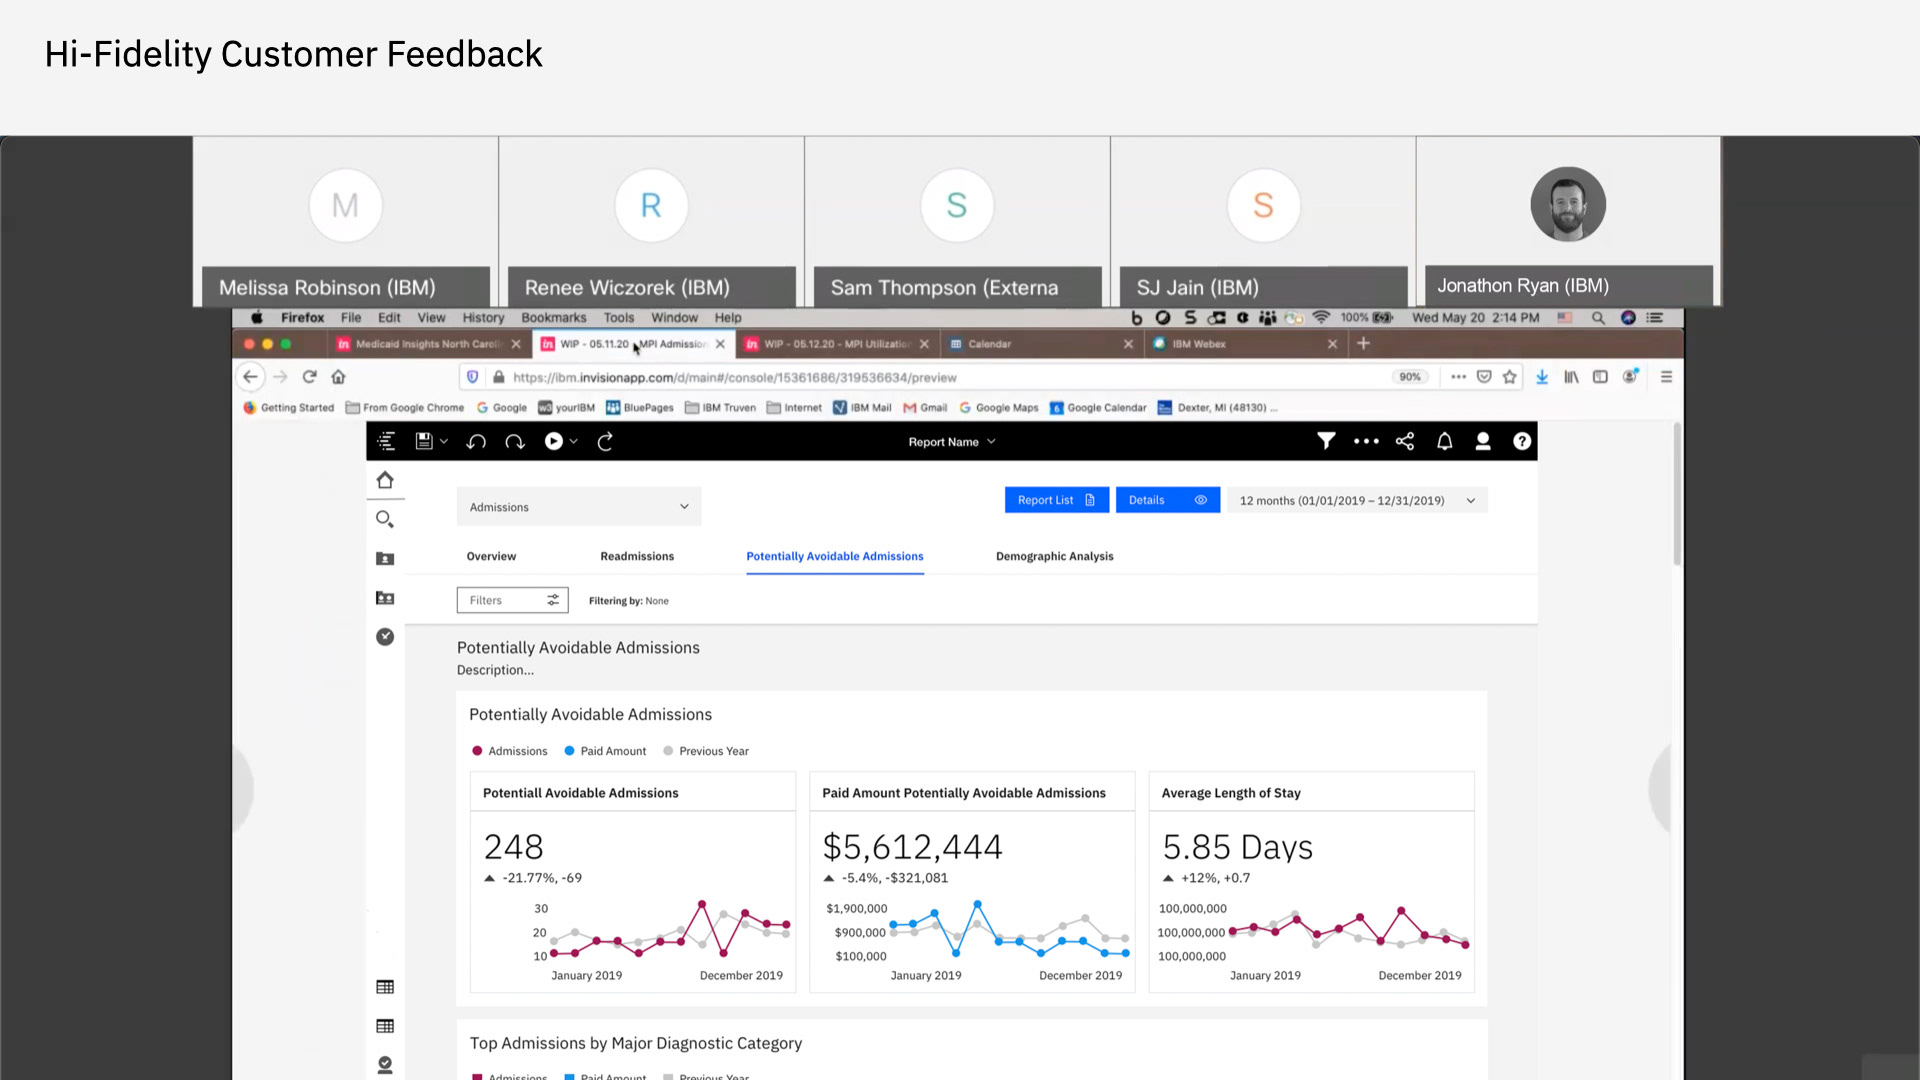Open the navigation menu icon in report toolbar
The height and width of the screenshot is (1080, 1920).
point(386,441)
